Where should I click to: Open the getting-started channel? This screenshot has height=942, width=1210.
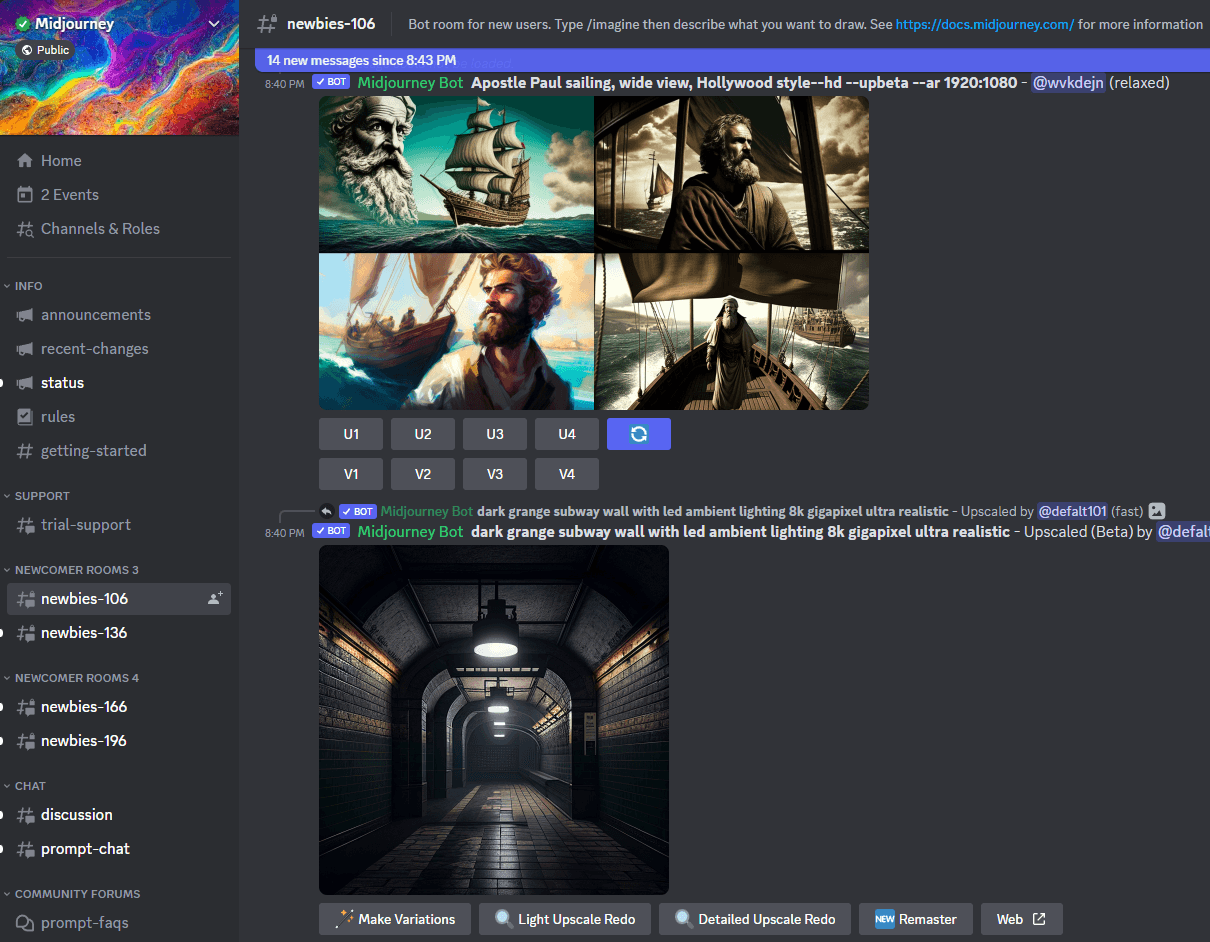pos(119,451)
